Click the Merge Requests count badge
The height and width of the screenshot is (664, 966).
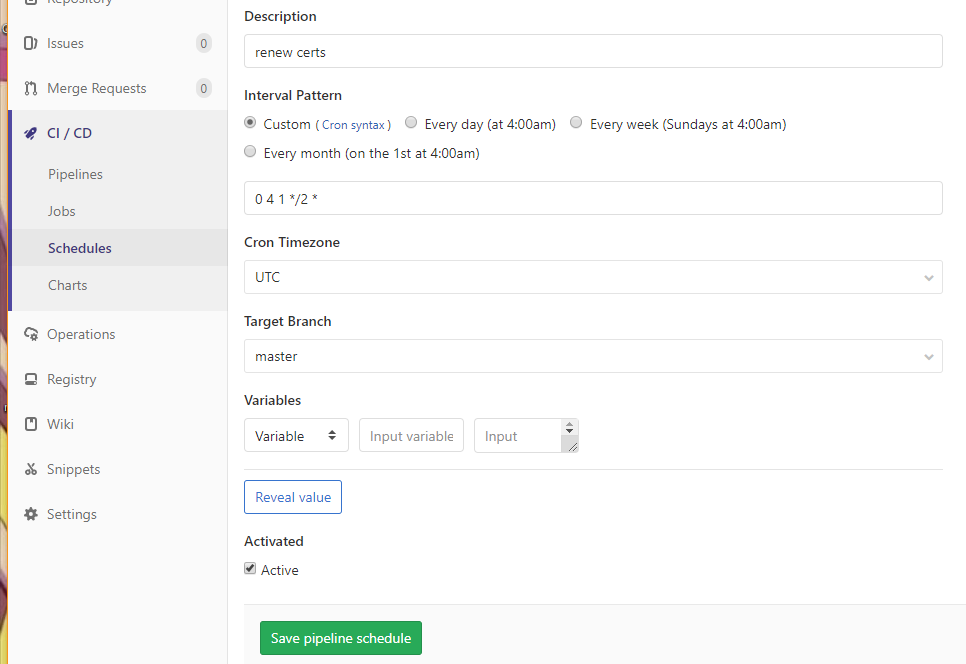203,89
